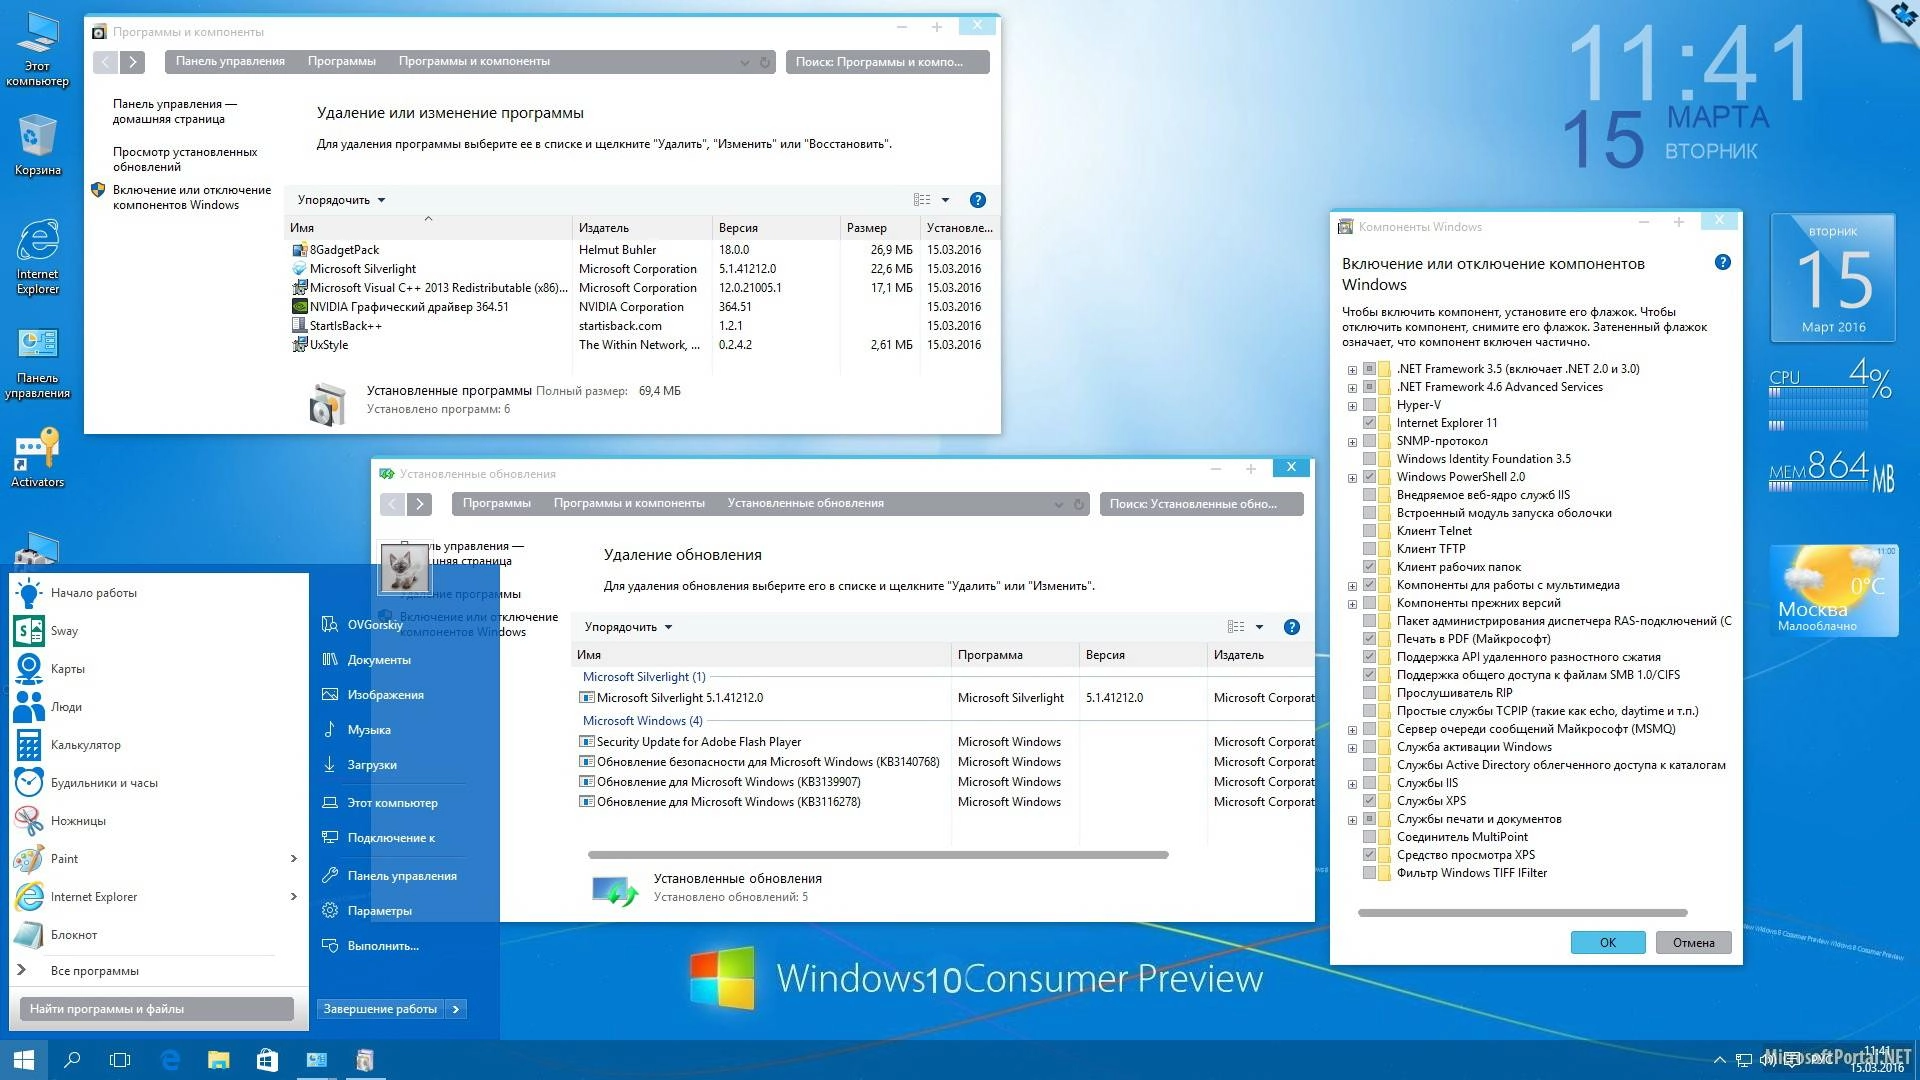Screen dimensions: 1920x1080
Task: Launch Edge browser from taskbar
Action: coord(170,1060)
